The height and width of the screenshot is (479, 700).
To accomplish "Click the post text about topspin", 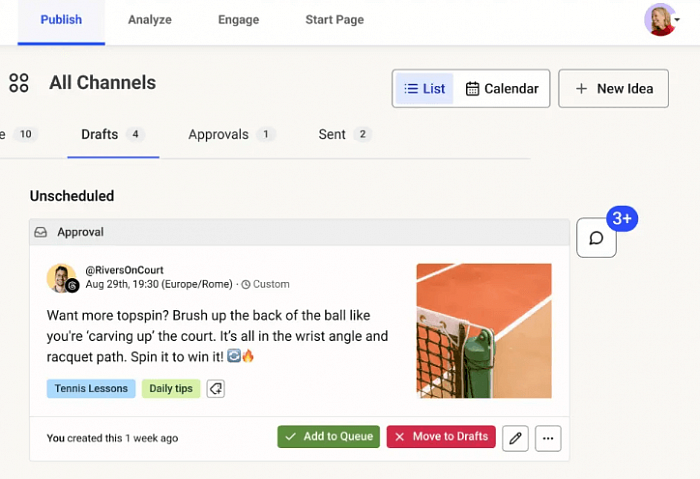I will tap(217, 336).
